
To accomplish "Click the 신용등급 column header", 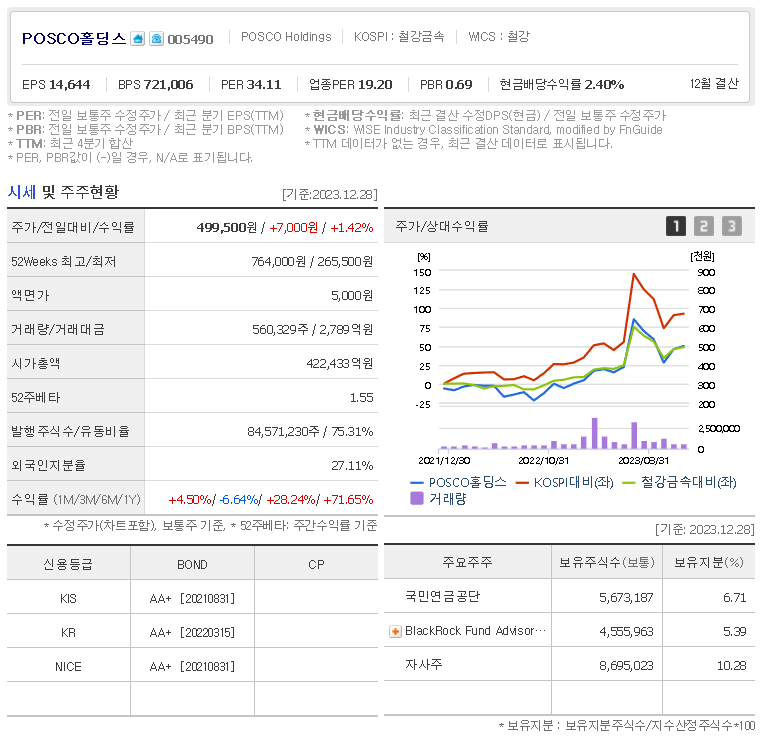I will point(68,564).
